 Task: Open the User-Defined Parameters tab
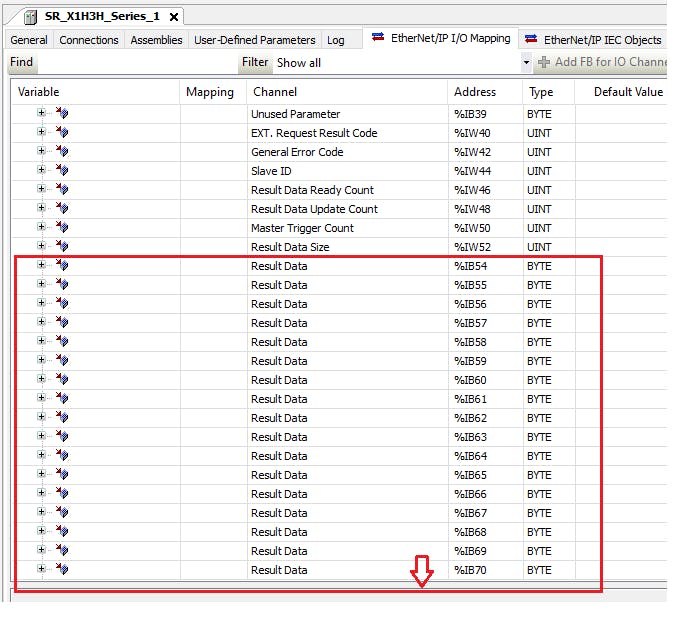coord(254,40)
